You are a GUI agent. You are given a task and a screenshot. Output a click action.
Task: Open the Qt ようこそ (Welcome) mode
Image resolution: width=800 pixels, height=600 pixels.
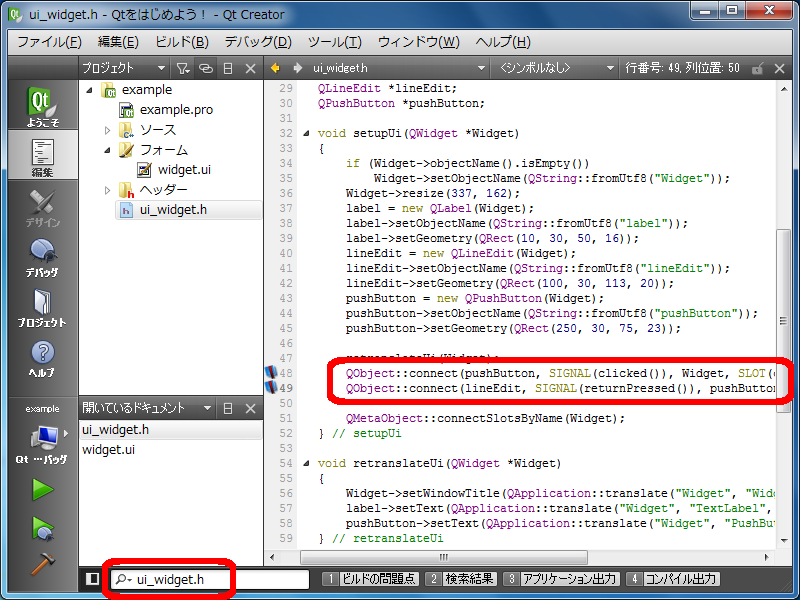(41, 109)
